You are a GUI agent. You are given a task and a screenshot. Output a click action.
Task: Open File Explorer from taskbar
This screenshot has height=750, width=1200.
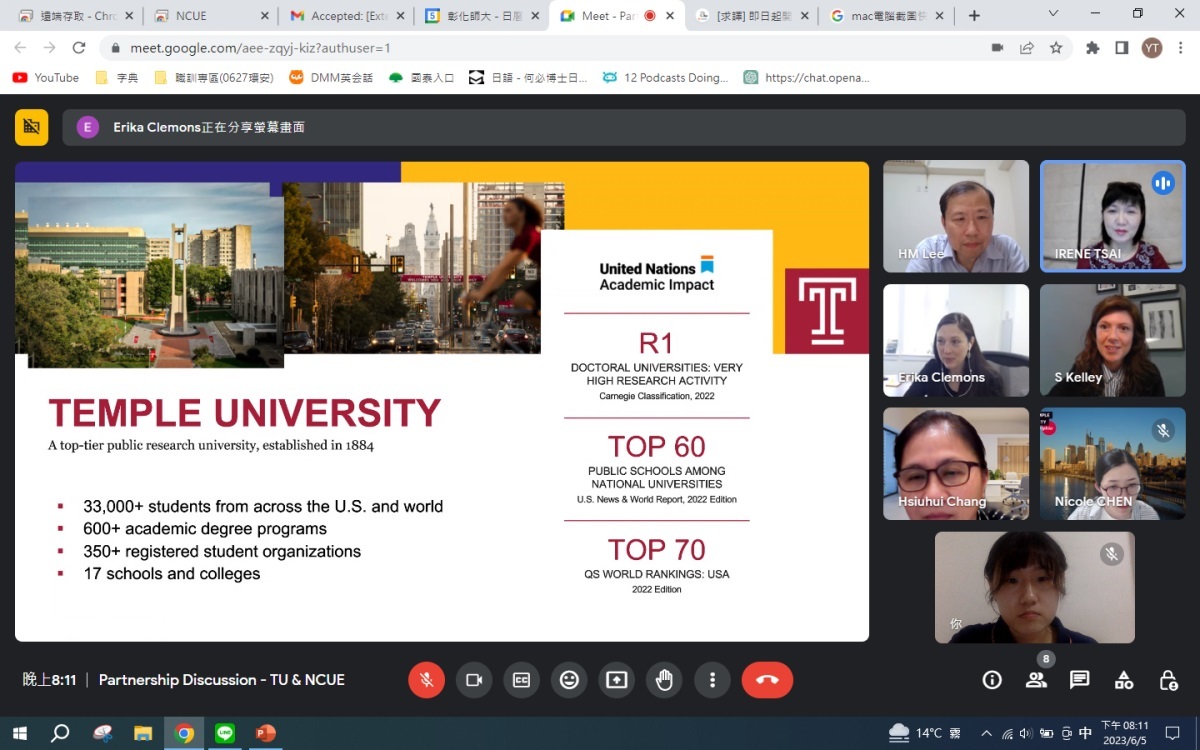point(143,733)
